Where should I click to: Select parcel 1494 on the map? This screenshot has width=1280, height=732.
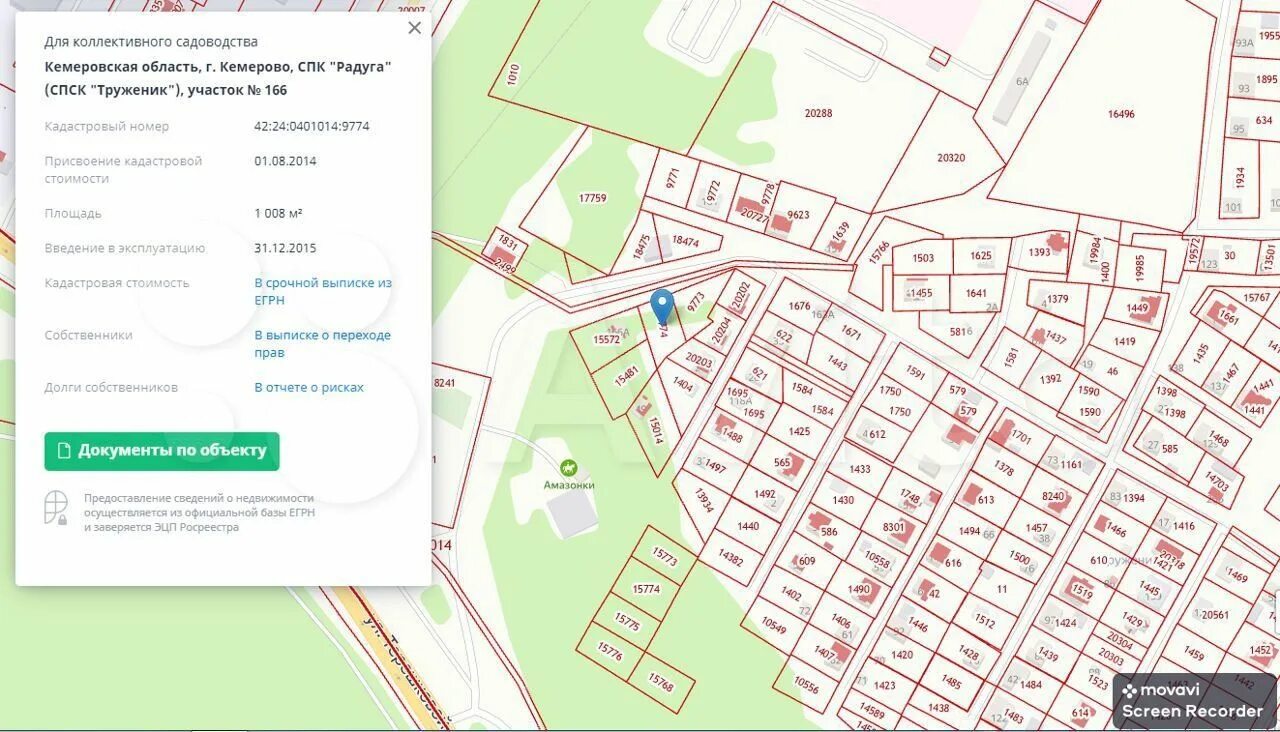(x=969, y=531)
